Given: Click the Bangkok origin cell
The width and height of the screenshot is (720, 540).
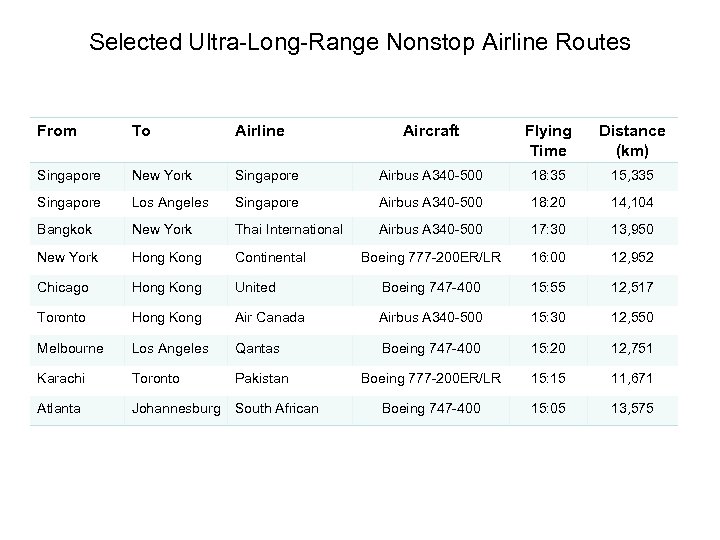Looking at the screenshot, I should (65, 229).
